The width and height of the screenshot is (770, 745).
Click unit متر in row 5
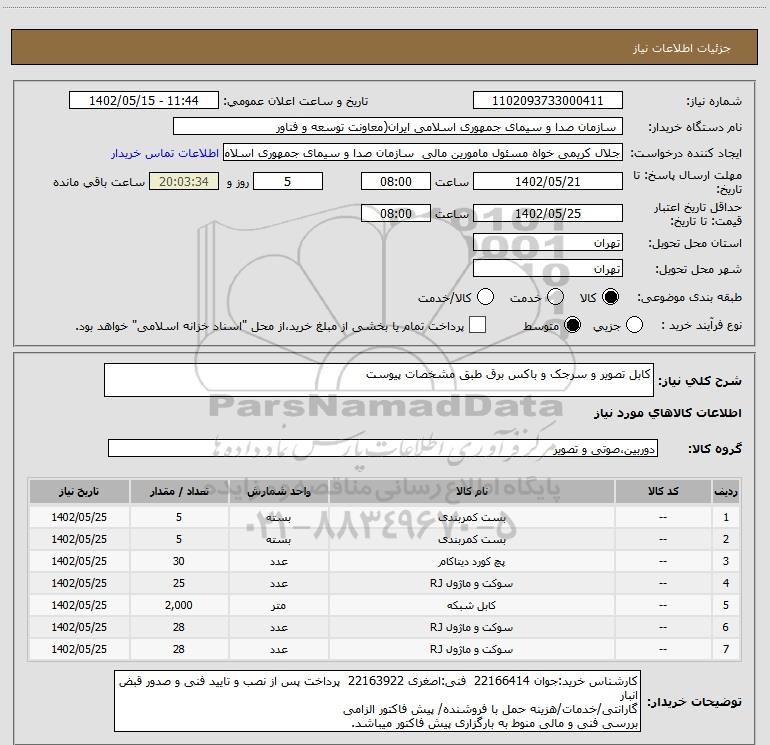(x=278, y=606)
